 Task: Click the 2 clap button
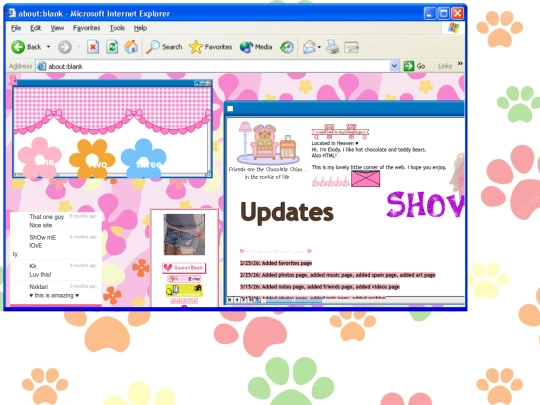click(184, 279)
